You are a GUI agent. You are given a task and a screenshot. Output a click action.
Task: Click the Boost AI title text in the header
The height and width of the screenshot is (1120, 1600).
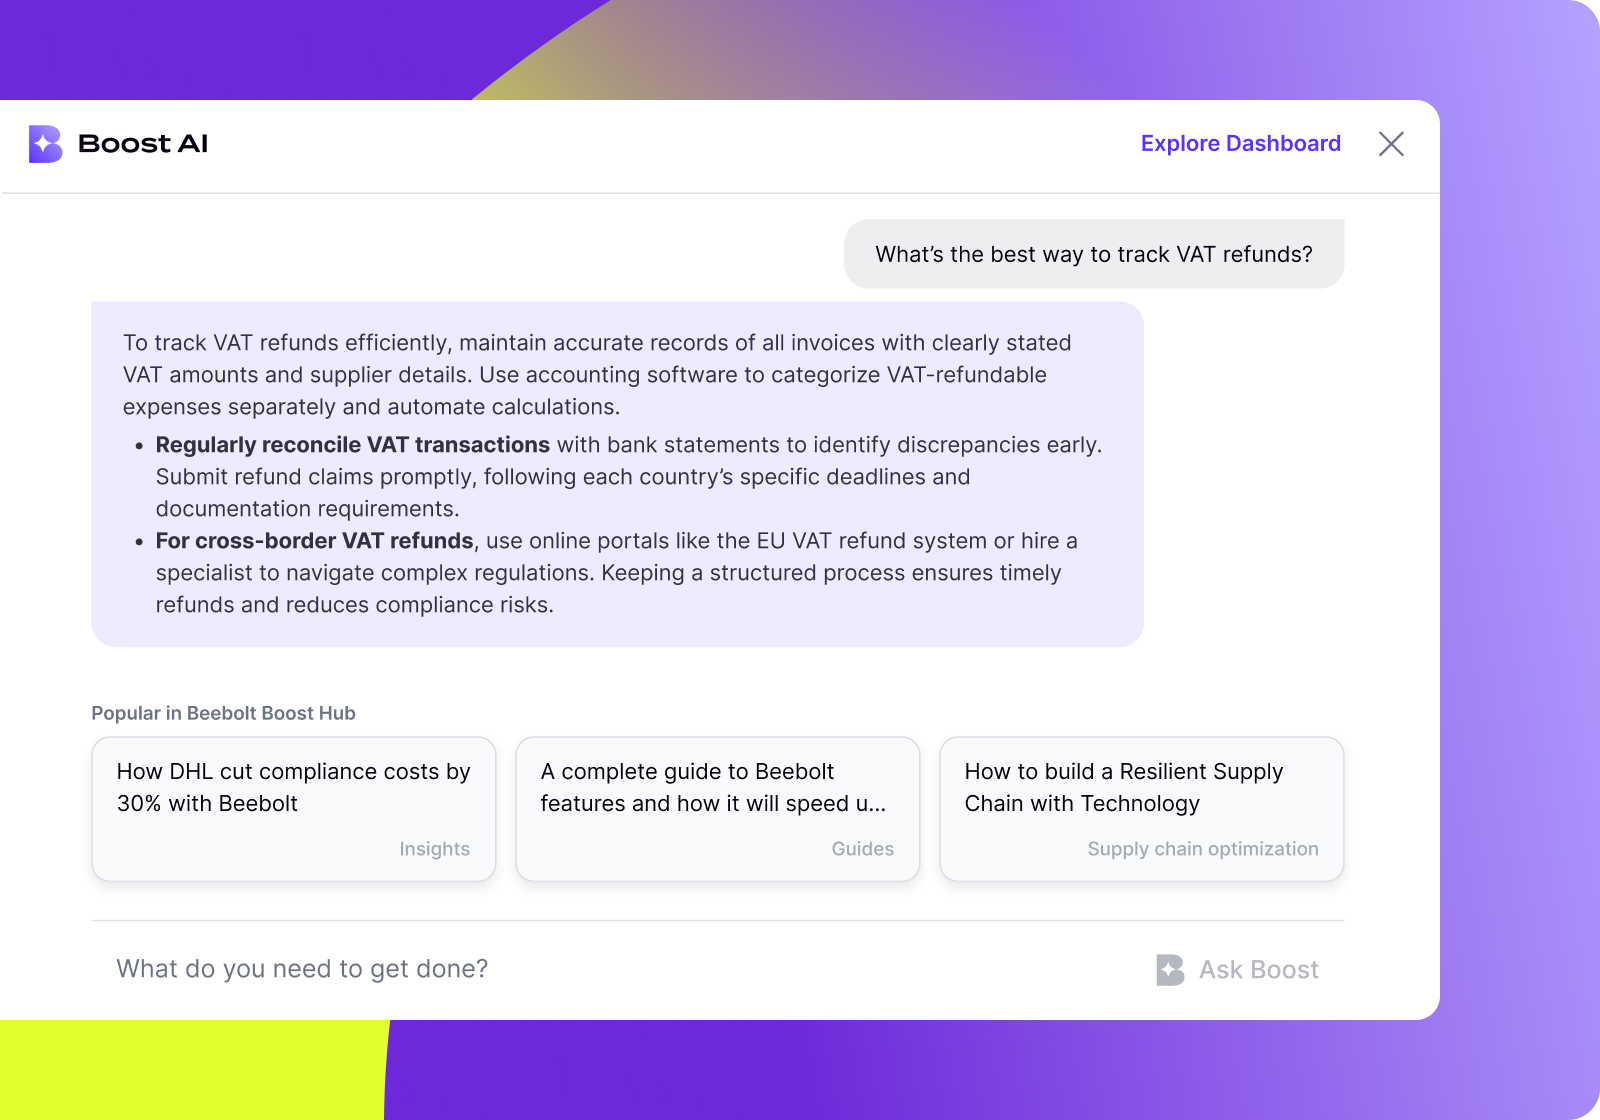(143, 143)
